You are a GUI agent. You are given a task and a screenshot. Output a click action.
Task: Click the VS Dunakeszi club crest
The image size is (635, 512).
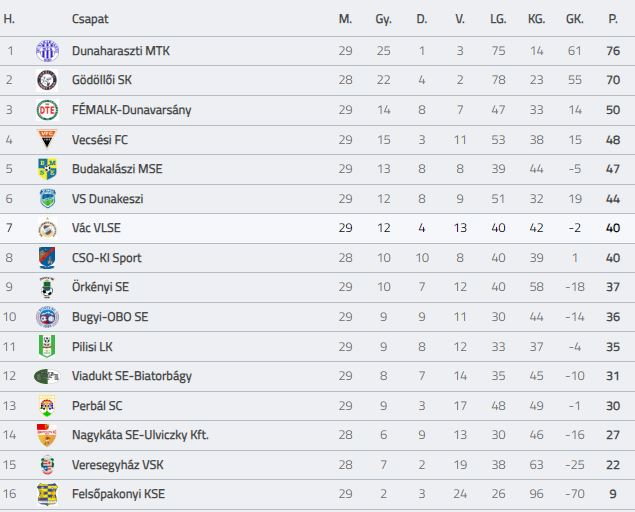pyautogui.click(x=47, y=198)
